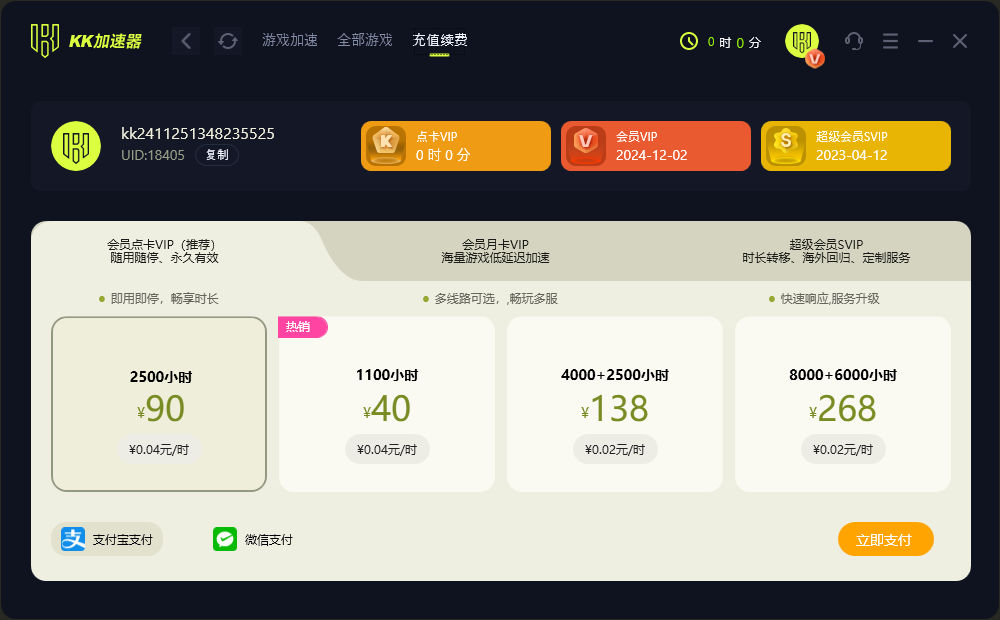Click the 热销 hot-sale tag
Viewport: 1000px width, 620px height.
[302, 327]
